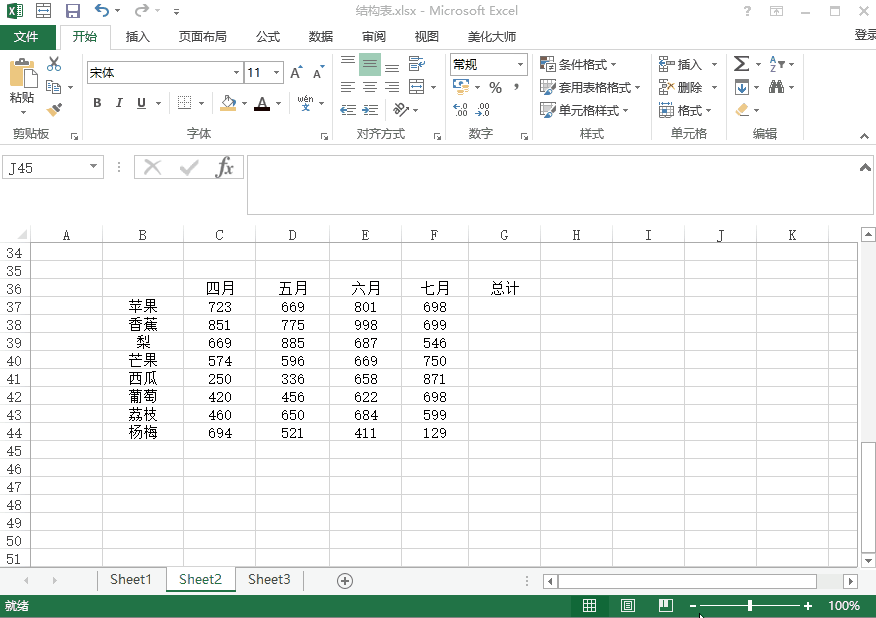Apply the font color A swatch
Viewport: 876px width, 618px height.
(x=262, y=103)
